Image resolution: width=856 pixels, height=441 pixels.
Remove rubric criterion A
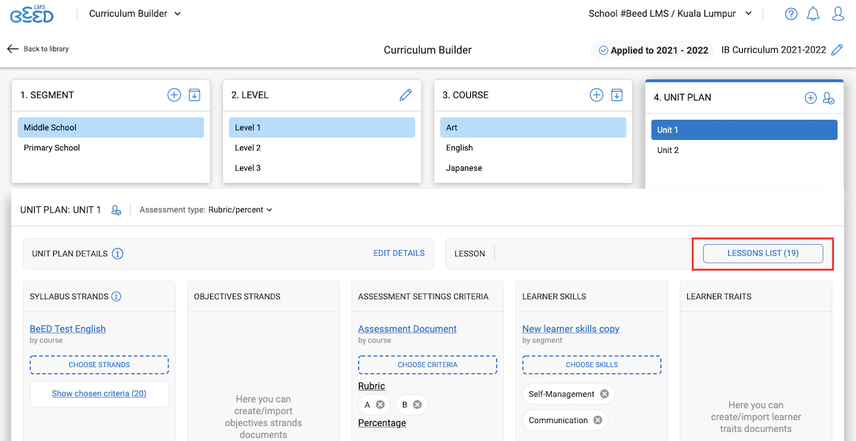coord(381,404)
